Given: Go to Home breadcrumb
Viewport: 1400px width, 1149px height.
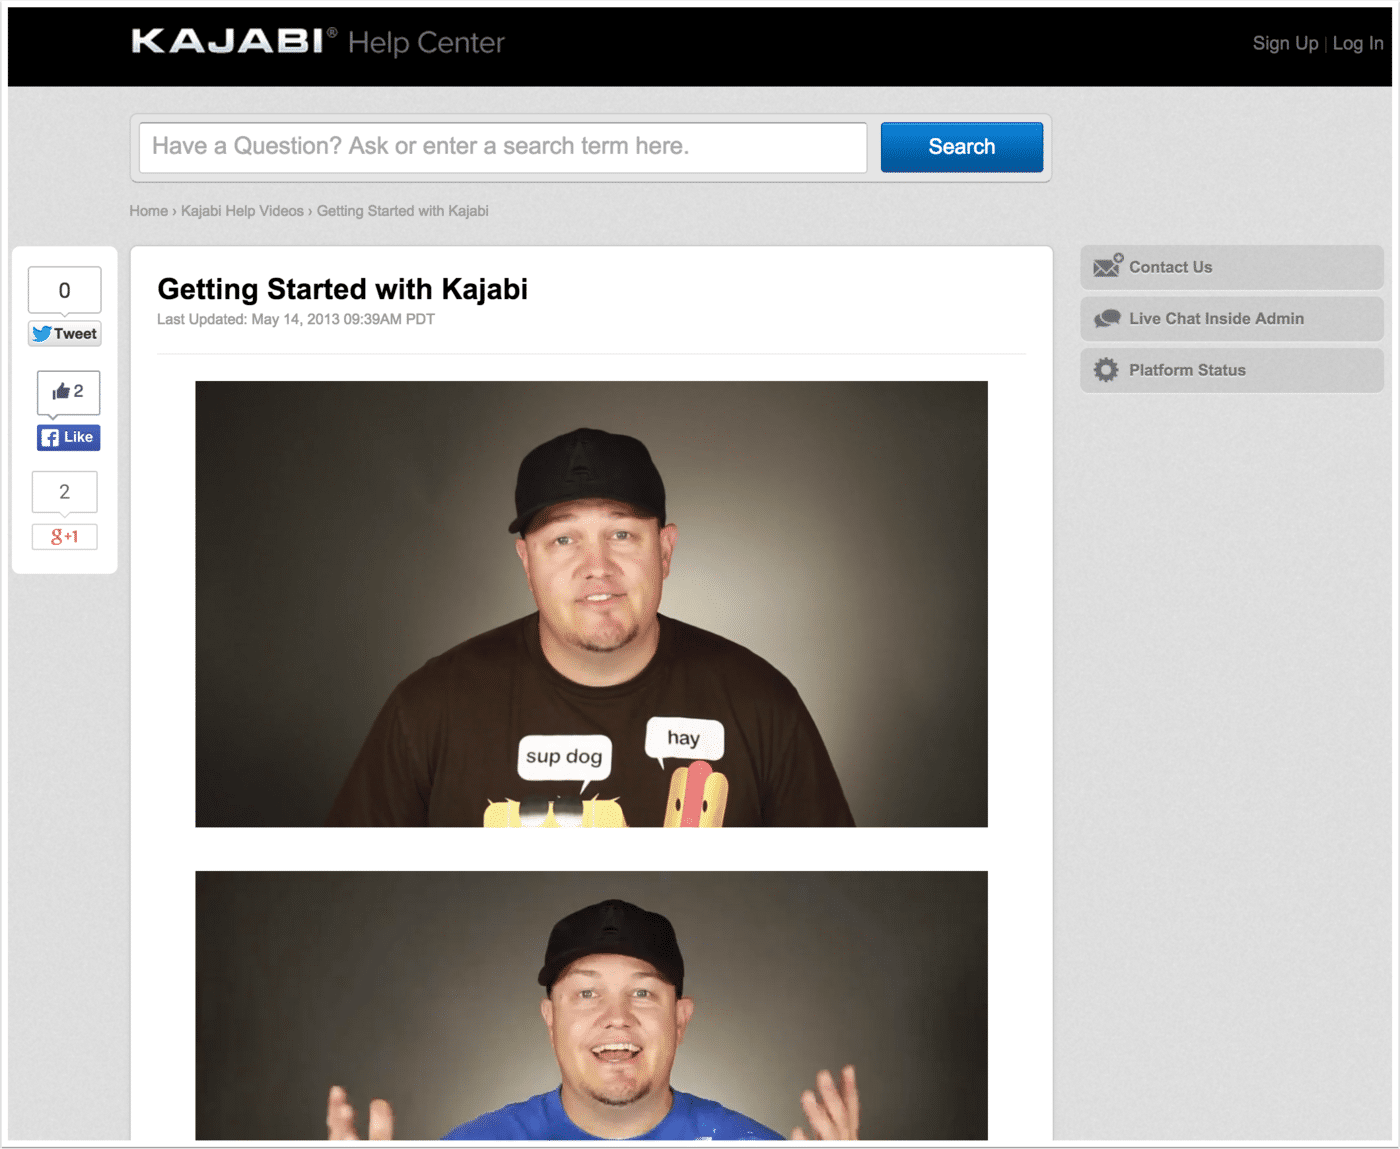Looking at the screenshot, I should click(x=148, y=211).
